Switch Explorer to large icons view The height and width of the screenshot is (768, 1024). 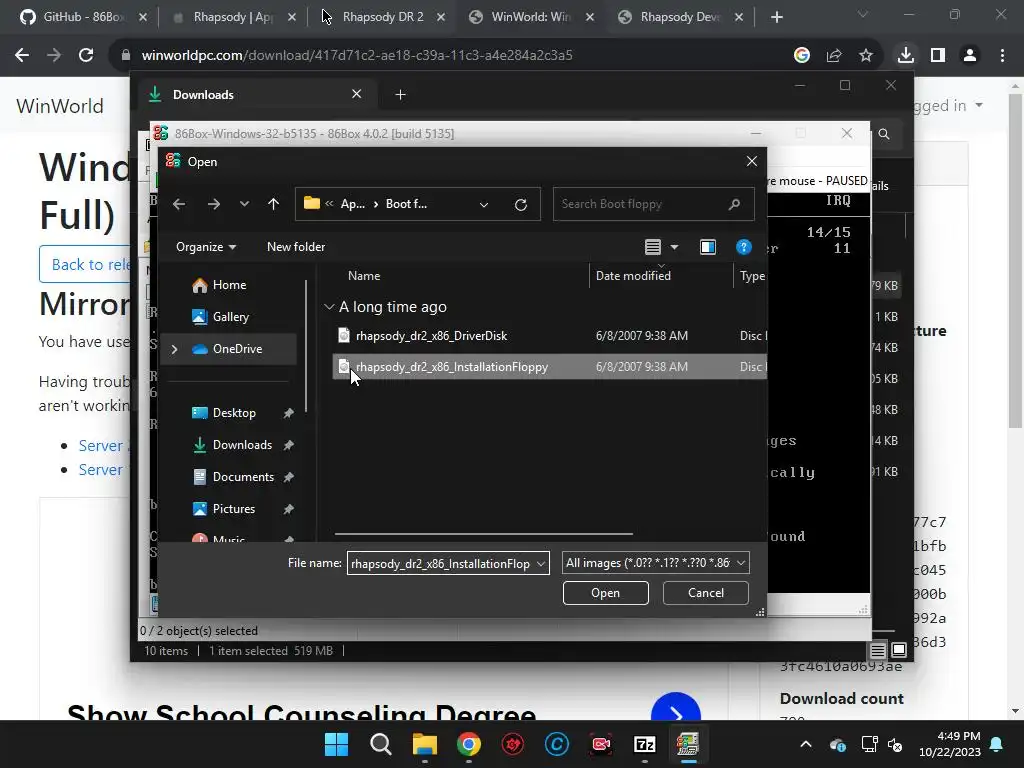coord(899,650)
